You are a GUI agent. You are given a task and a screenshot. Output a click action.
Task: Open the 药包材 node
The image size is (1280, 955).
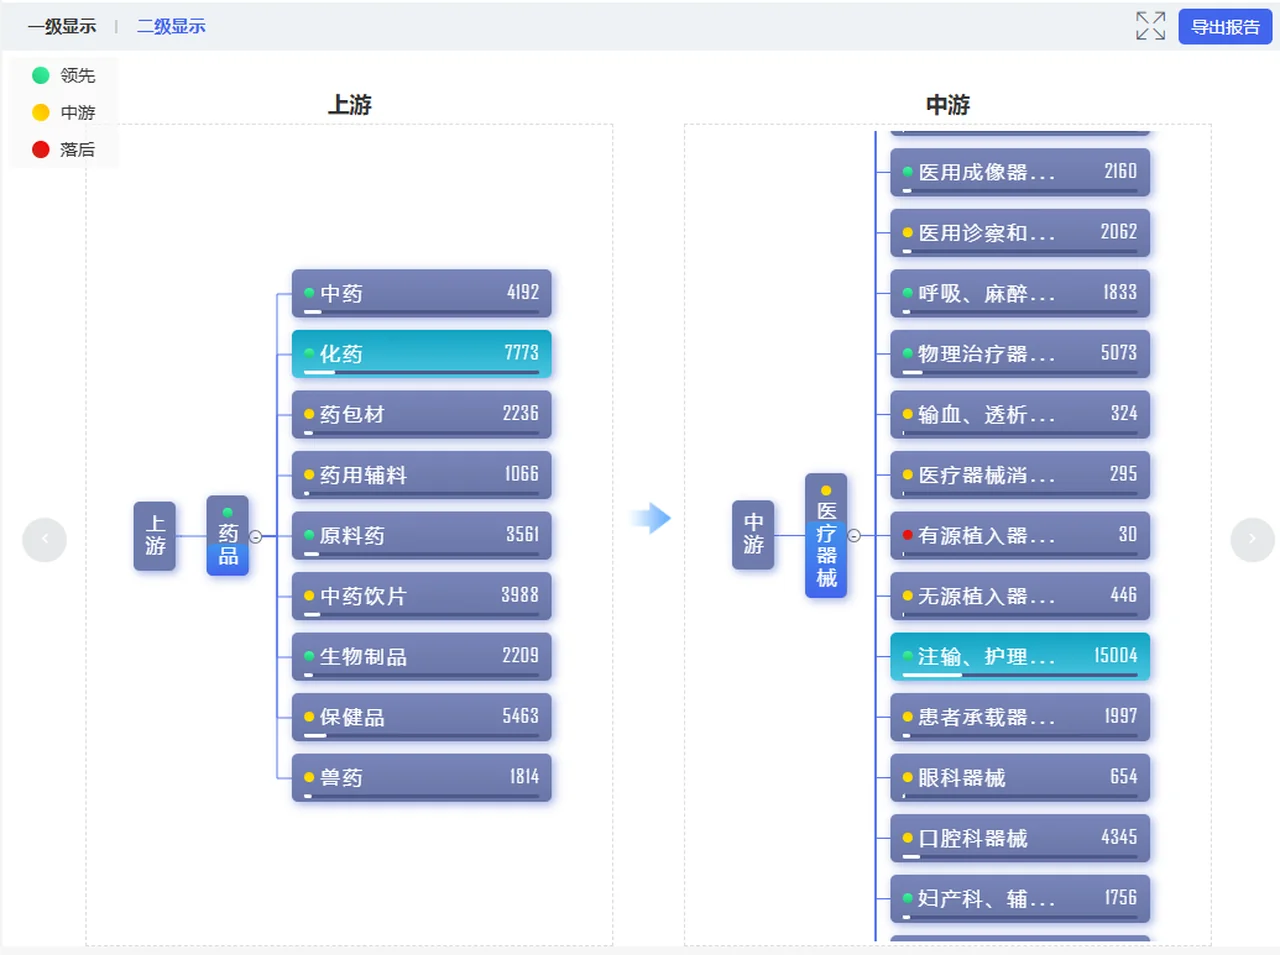click(x=421, y=415)
